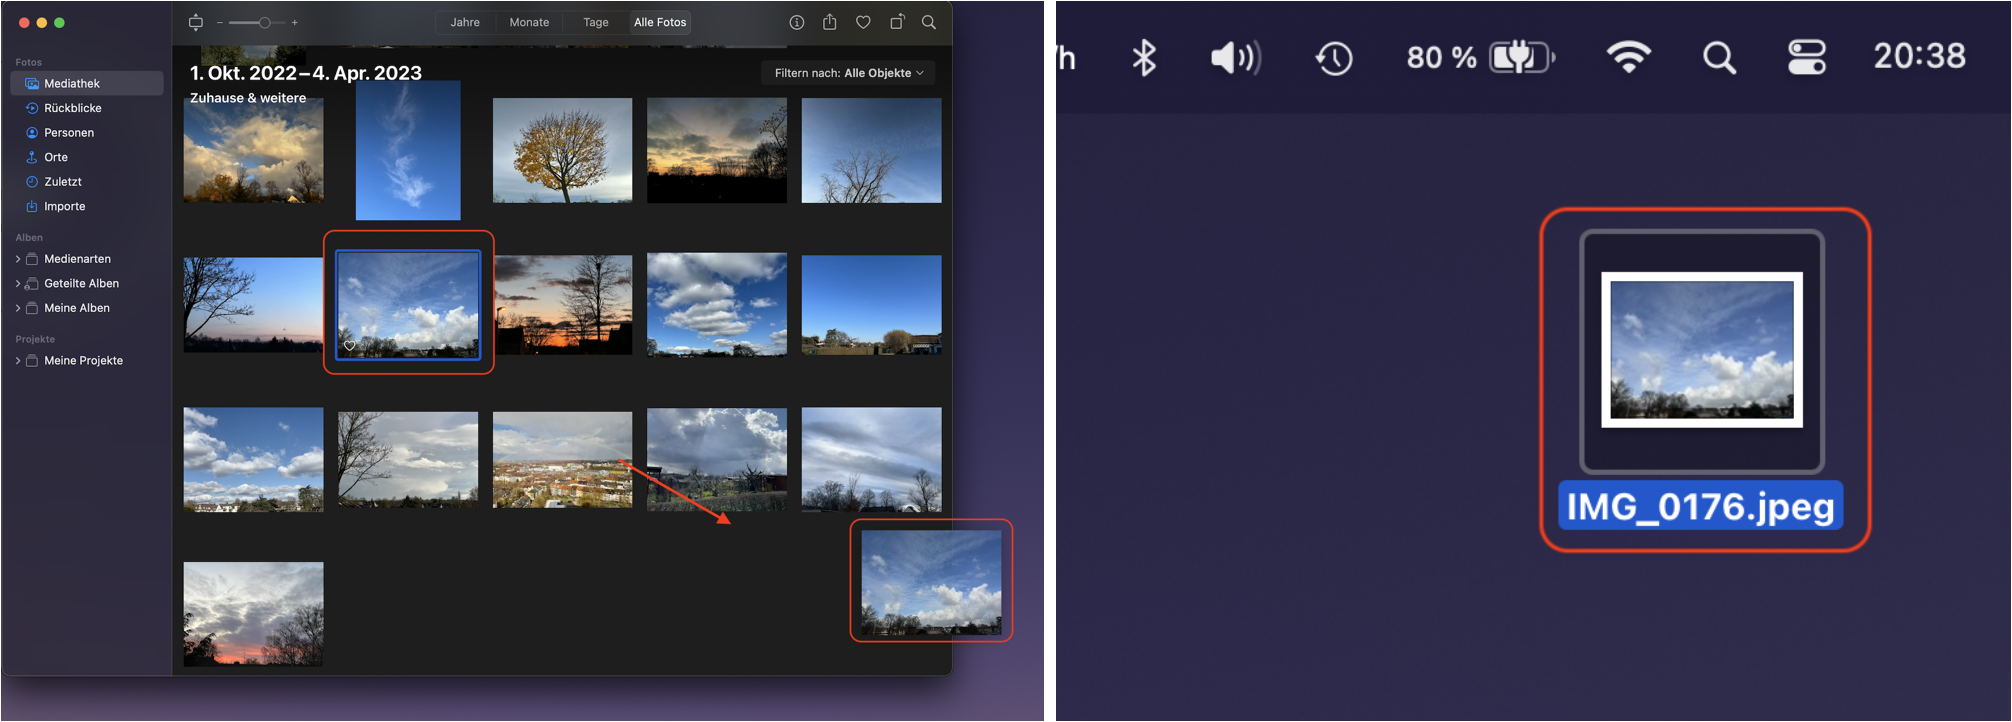Open search with the magnifier in Photos toolbar

(x=929, y=22)
